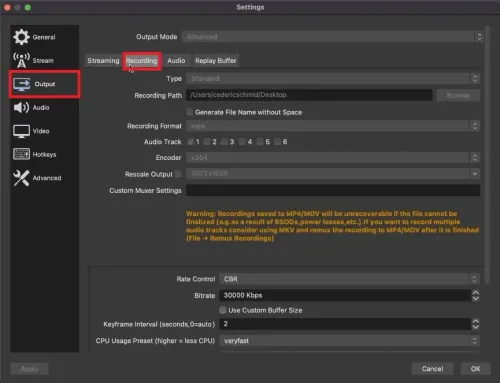The height and width of the screenshot is (383, 500).
Task: Open General settings gear icon
Action: click(21, 37)
